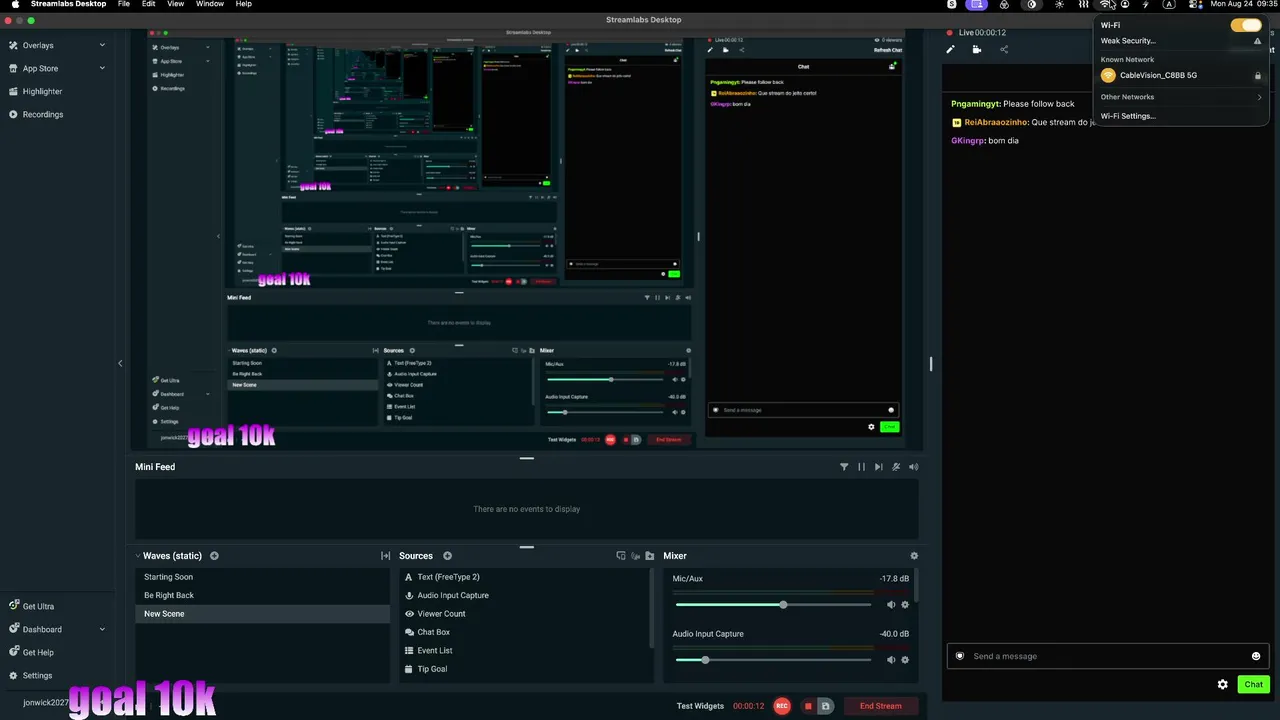This screenshot has height=720, width=1280.
Task: Open the Window menu
Action: pos(210,4)
